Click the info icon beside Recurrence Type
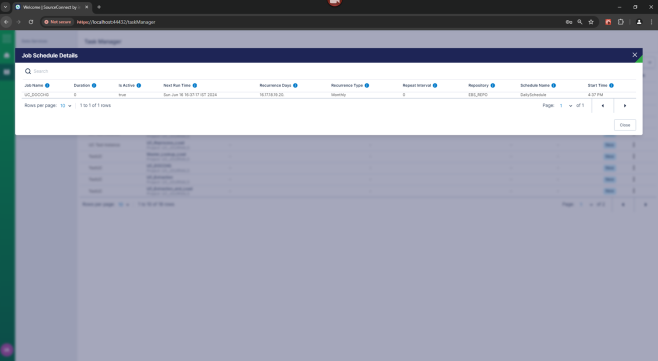Image resolution: width=658 pixels, height=361 pixels. tap(367, 85)
